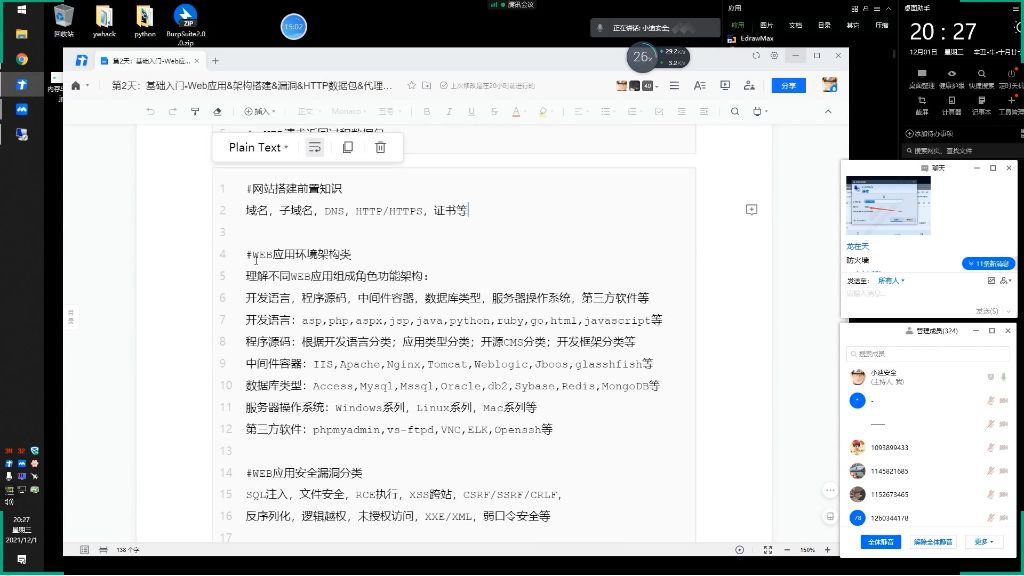Zoom in with the plus button
Viewport: 1024px width, 576px height.
click(x=827, y=550)
